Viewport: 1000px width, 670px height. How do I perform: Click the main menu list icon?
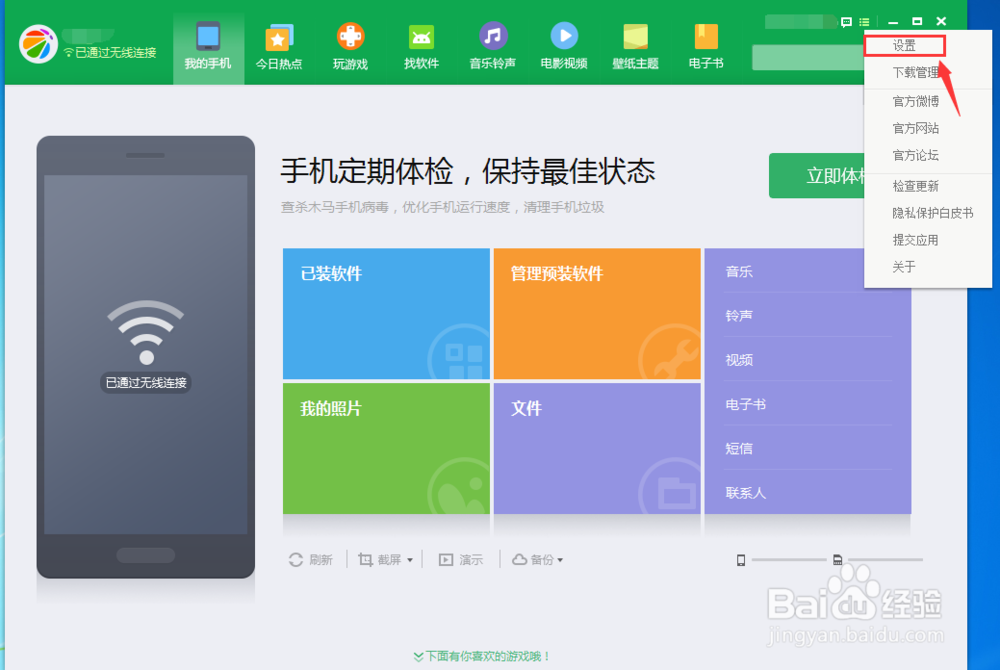click(864, 22)
